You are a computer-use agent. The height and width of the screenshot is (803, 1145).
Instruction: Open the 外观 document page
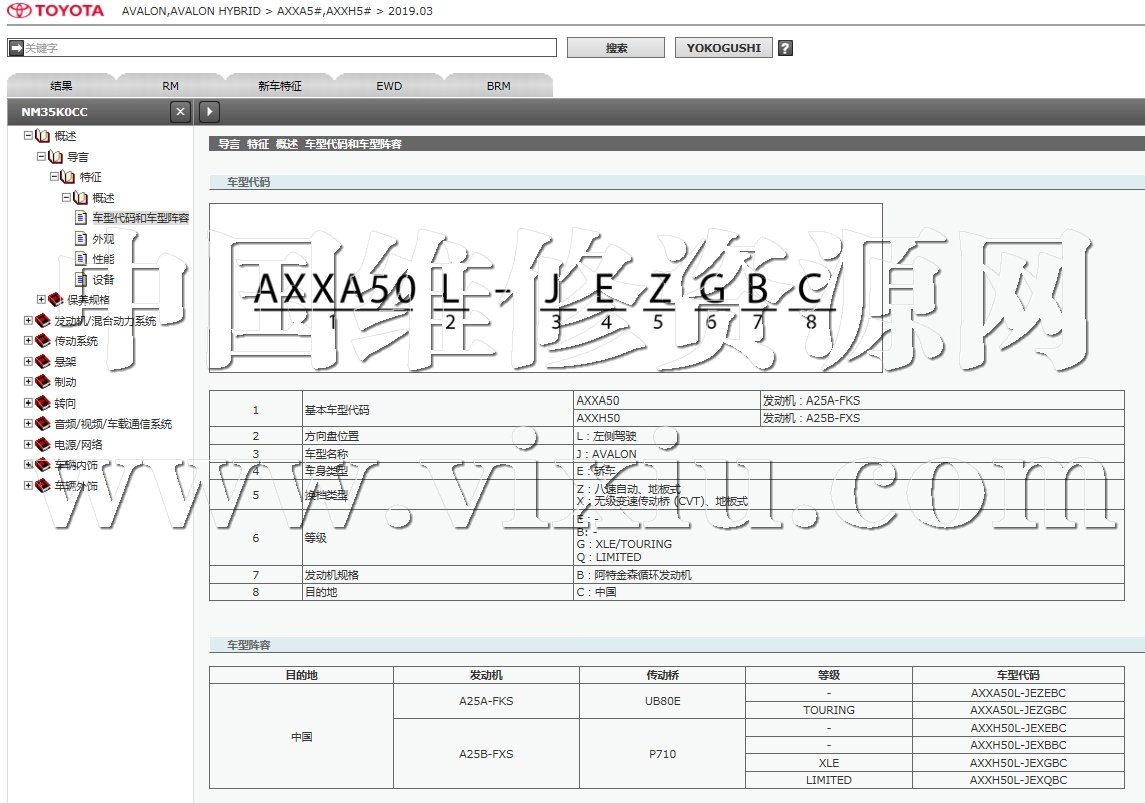(103, 239)
